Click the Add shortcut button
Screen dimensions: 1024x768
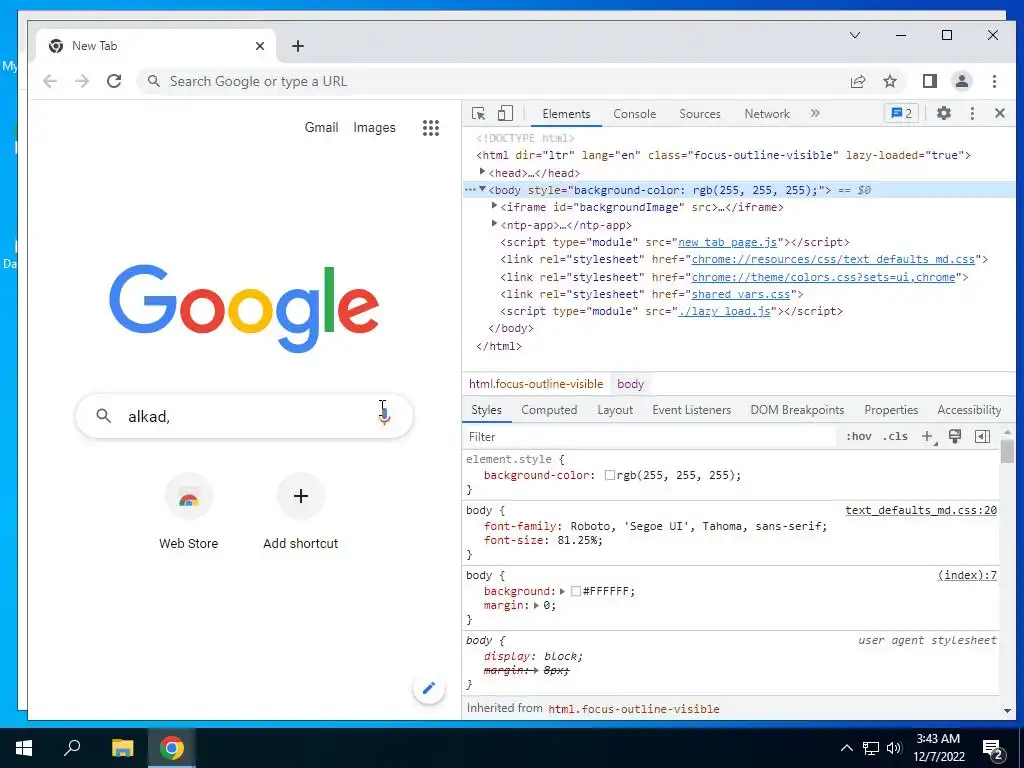(300, 513)
